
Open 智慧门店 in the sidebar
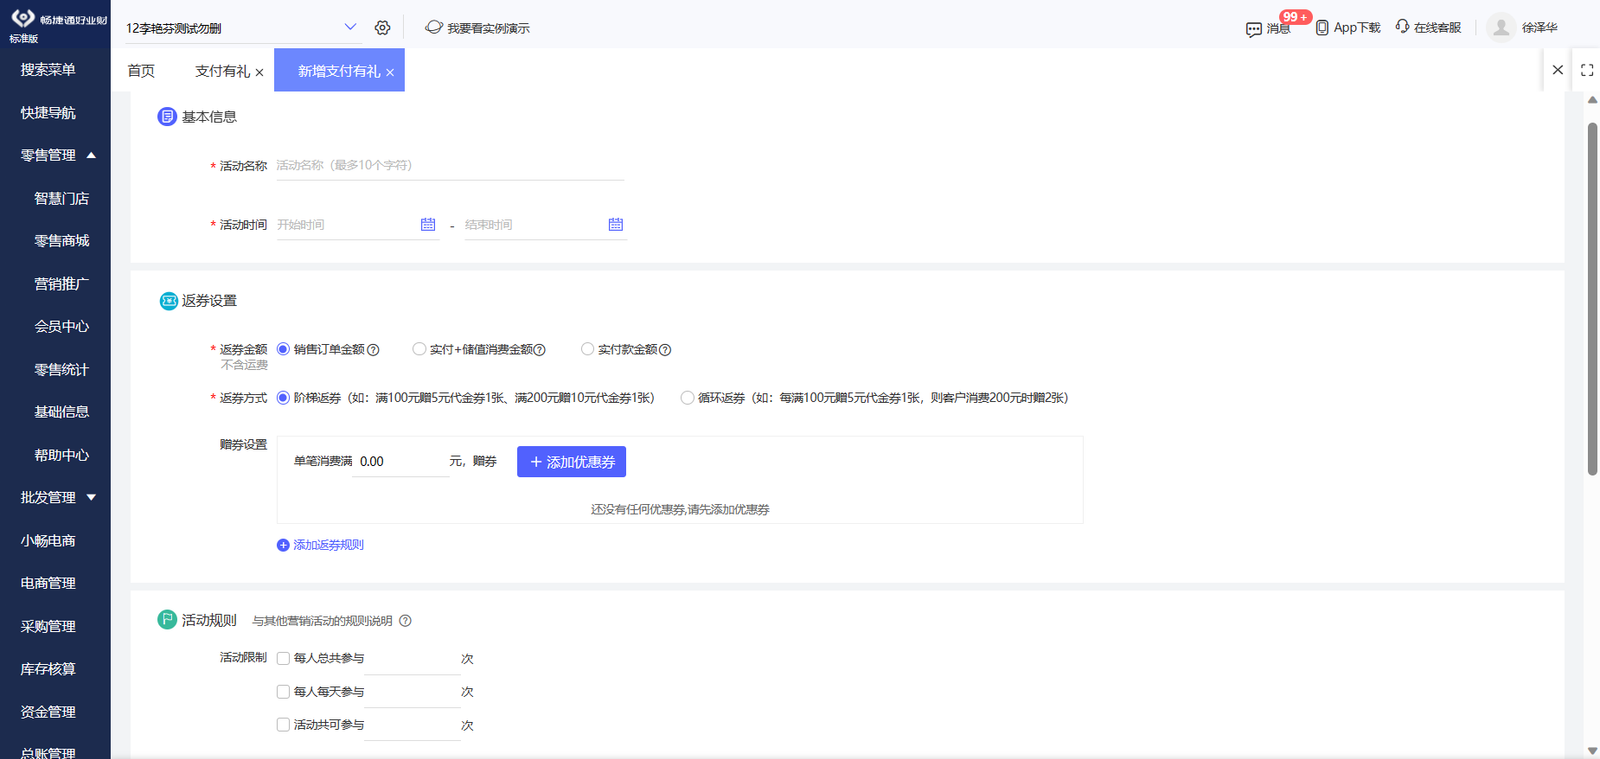tap(61, 198)
